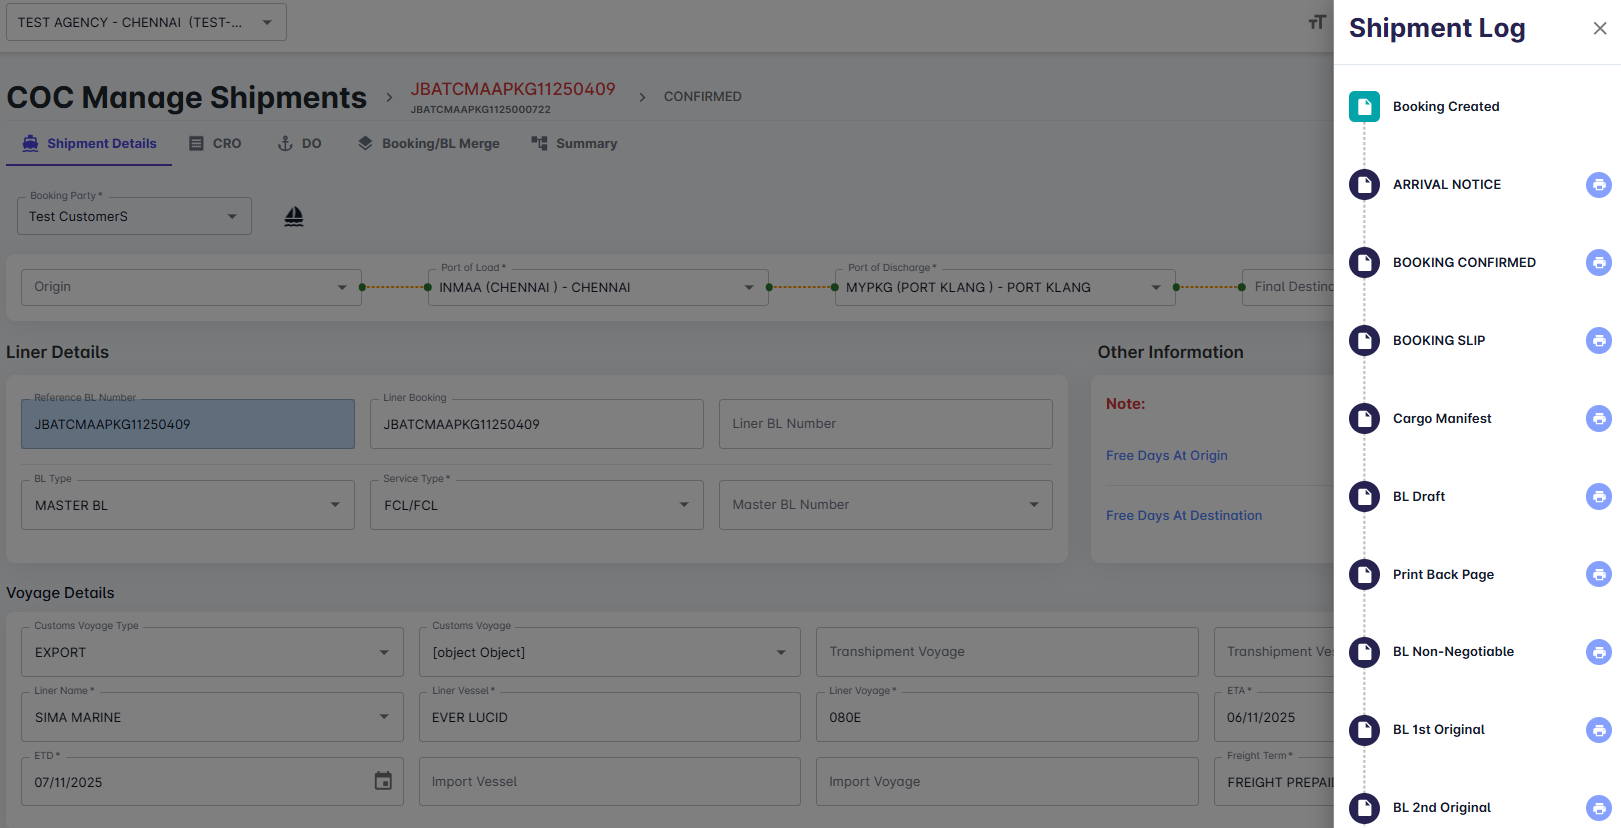The image size is (1621, 828).
Task: Close the Shipment Log panel
Action: pyautogui.click(x=1599, y=28)
